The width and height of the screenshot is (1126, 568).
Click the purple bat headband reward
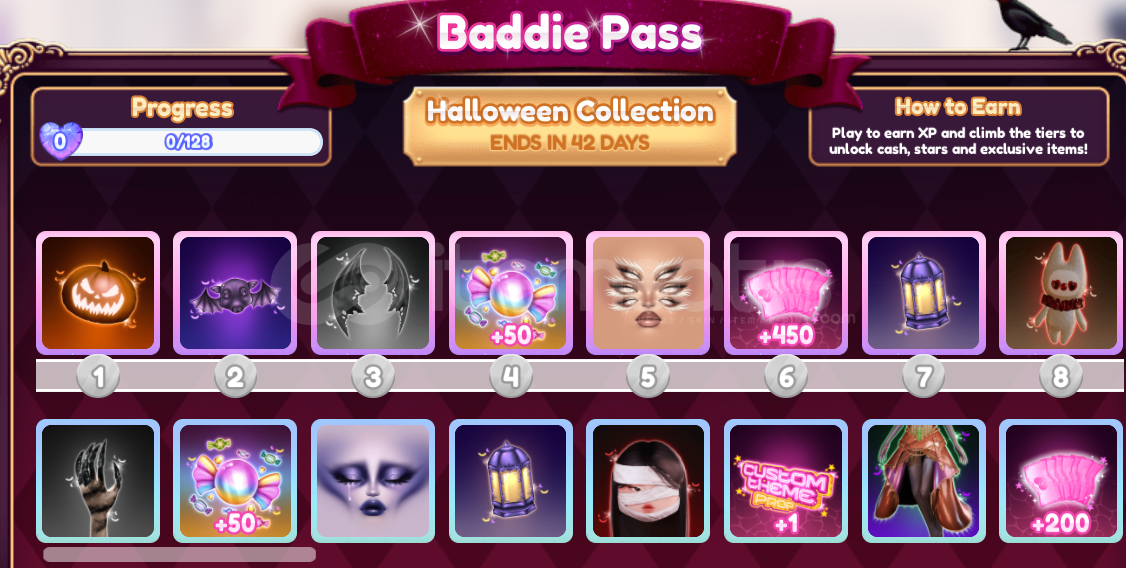(x=235, y=293)
